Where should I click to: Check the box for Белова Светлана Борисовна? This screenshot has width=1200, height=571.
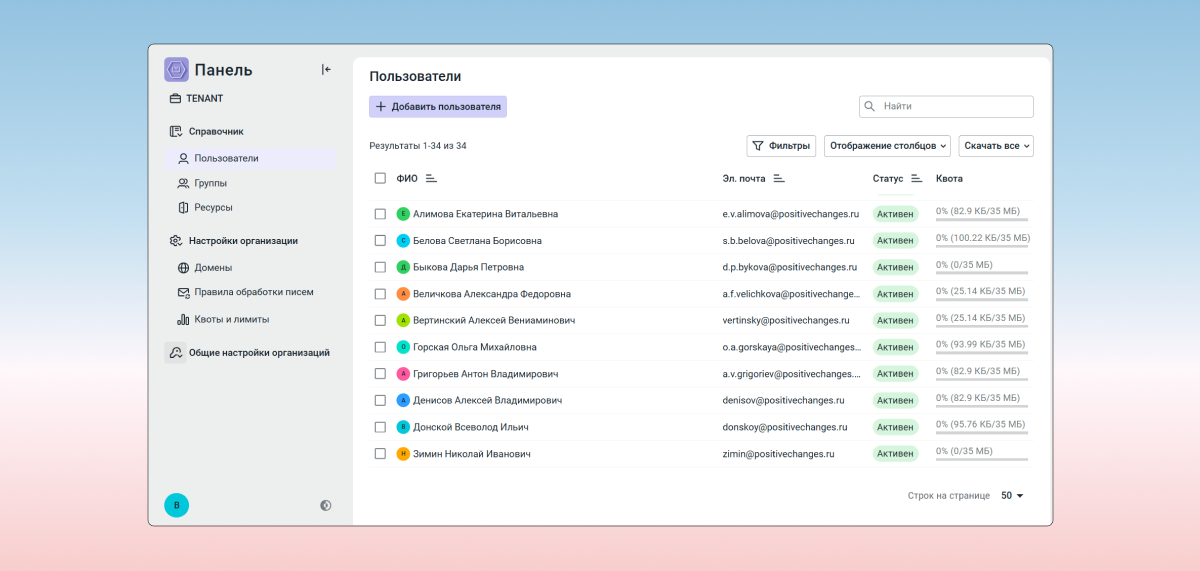click(x=380, y=241)
